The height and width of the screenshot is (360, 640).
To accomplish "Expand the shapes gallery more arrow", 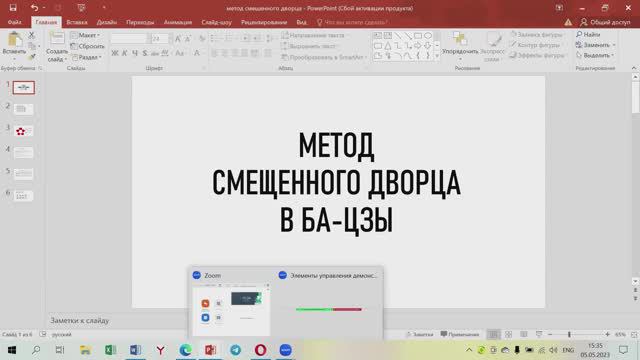I will (437, 56).
